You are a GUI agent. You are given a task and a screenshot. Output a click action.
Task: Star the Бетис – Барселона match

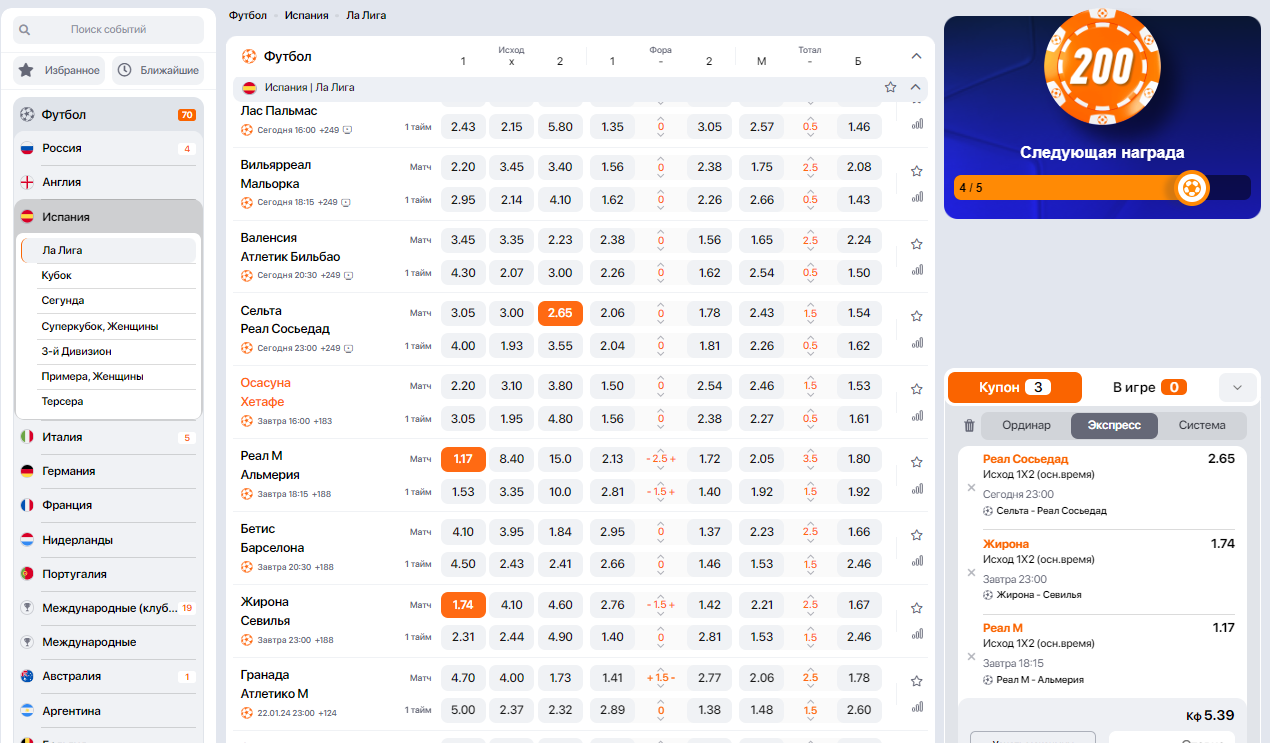916,535
